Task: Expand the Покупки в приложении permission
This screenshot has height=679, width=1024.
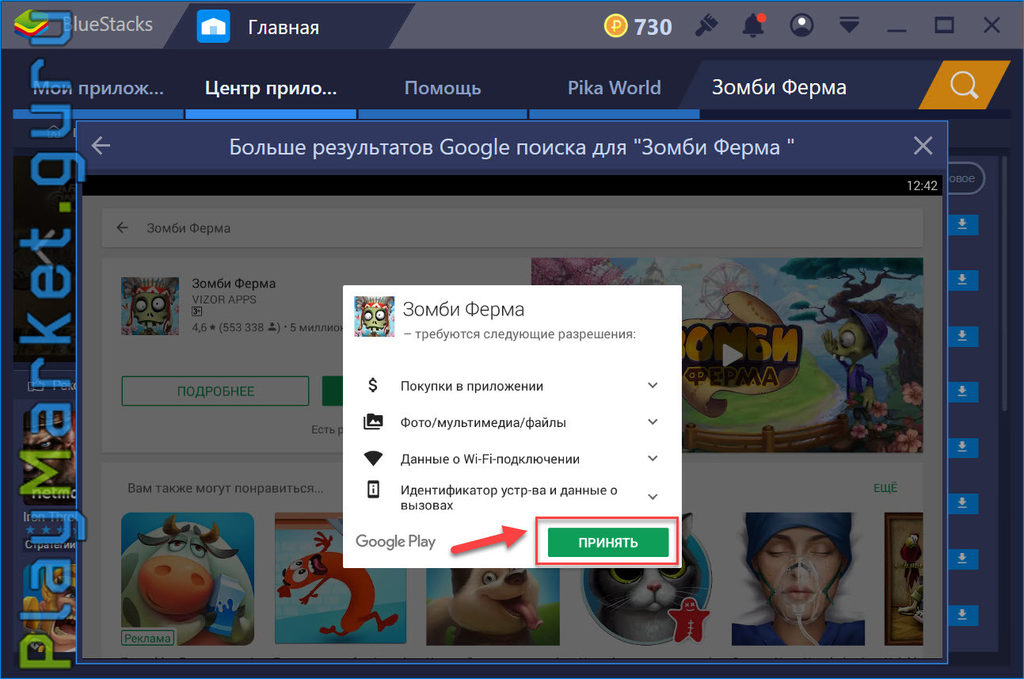Action: click(x=652, y=385)
